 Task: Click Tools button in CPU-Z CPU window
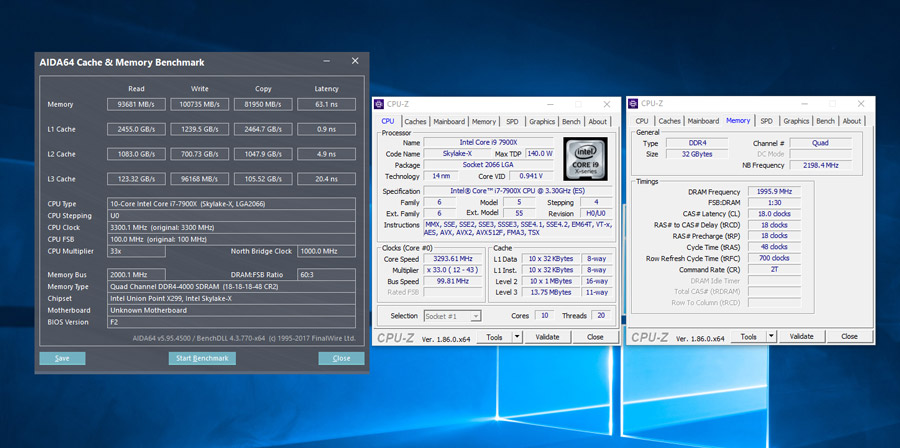click(494, 337)
